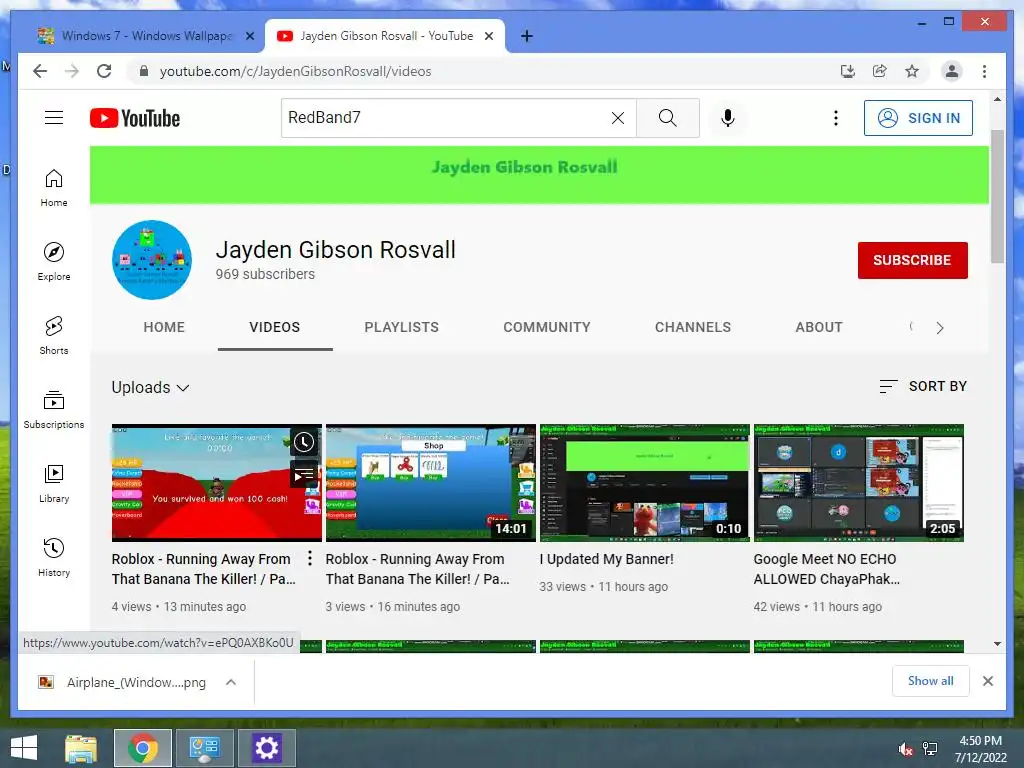This screenshot has height=768, width=1024.
Task: Open History in the sidebar
Action: (x=54, y=557)
